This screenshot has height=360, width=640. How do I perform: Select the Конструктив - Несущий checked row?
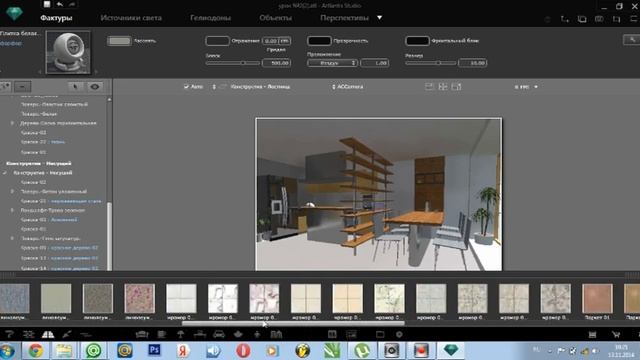pyautogui.click(x=43, y=173)
